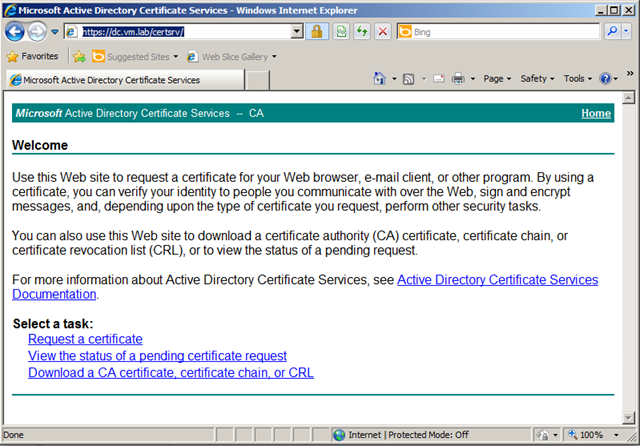Click the Welcome heading text
The height and width of the screenshot is (446, 640).
pos(40,145)
